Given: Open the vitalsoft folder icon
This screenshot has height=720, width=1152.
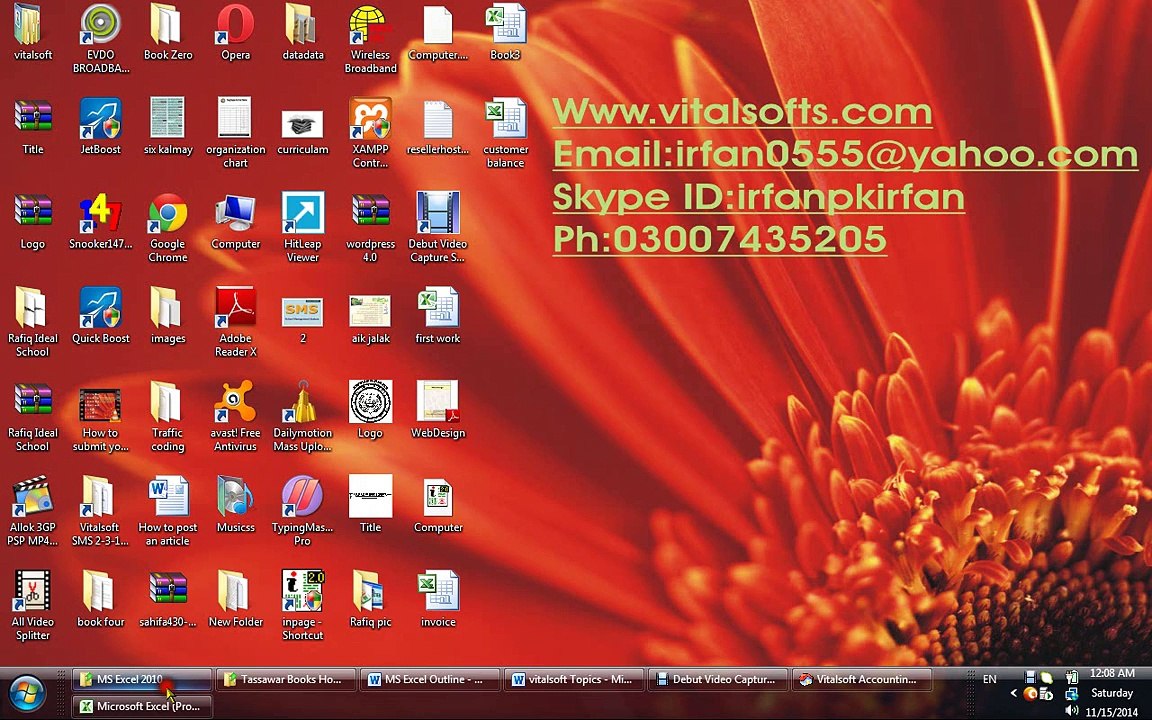Looking at the screenshot, I should pyautogui.click(x=32, y=33).
